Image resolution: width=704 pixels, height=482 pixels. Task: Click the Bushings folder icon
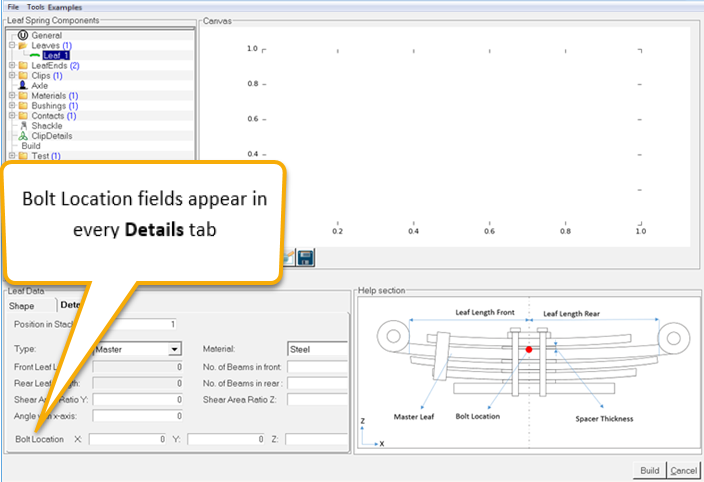[x=23, y=105]
